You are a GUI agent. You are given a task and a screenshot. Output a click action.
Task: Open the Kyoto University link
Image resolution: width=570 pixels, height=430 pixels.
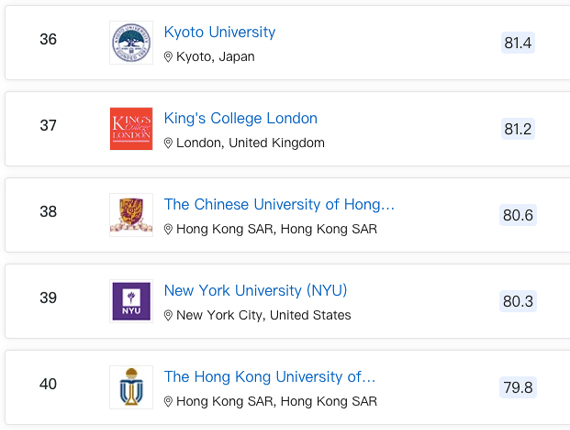pos(220,32)
